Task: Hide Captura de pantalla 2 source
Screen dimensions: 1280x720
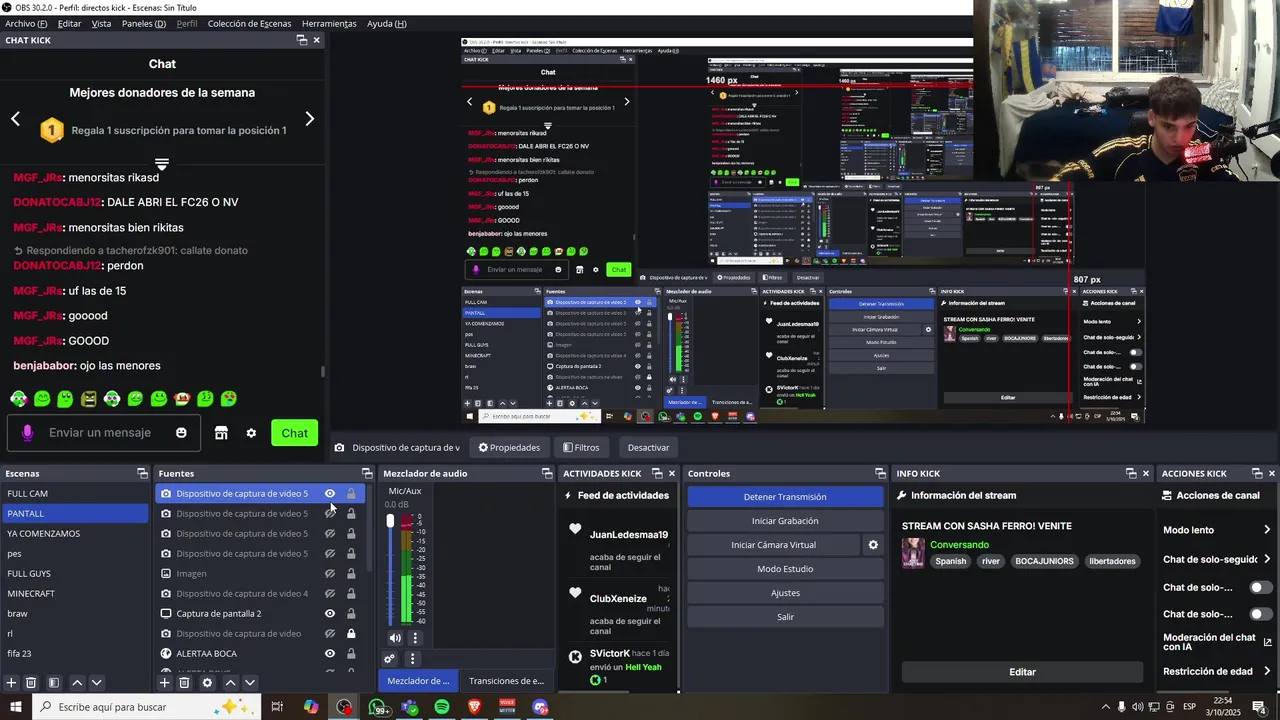Action: tap(330, 613)
